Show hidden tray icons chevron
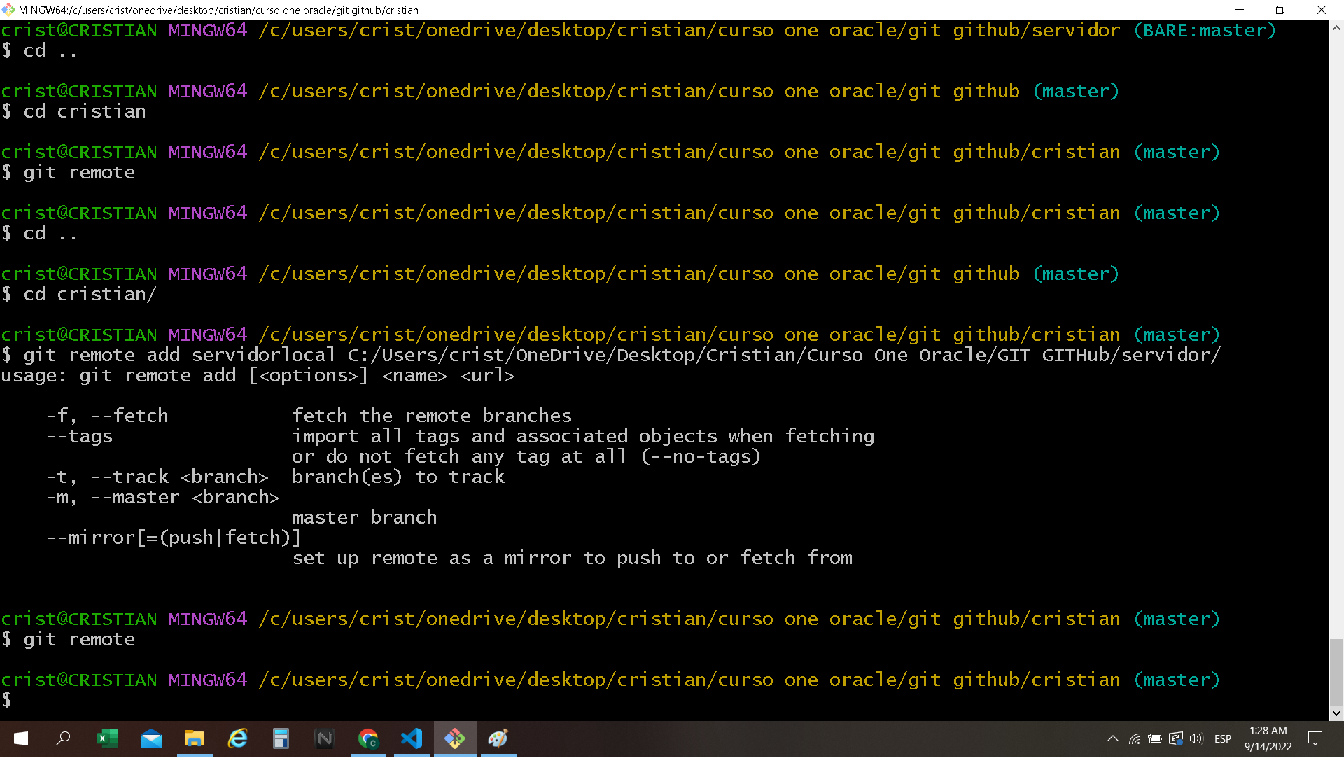 coord(1113,739)
